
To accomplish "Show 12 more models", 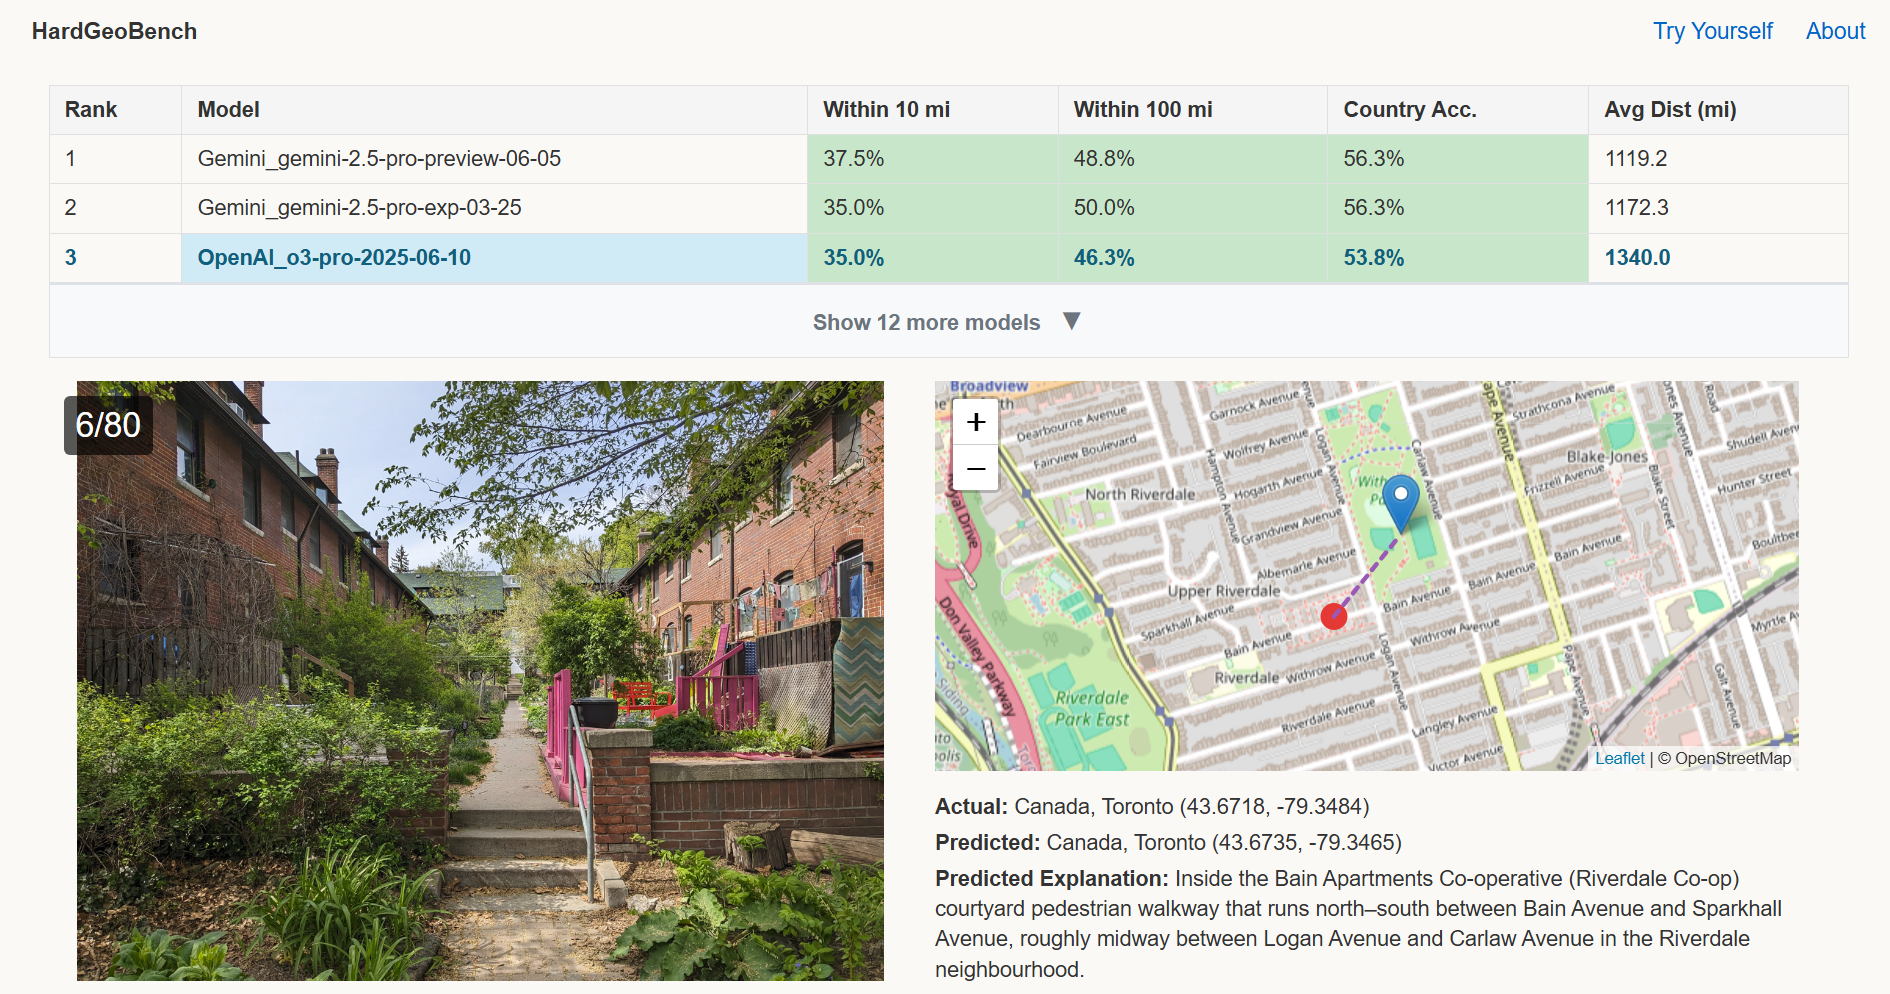I will point(926,322).
